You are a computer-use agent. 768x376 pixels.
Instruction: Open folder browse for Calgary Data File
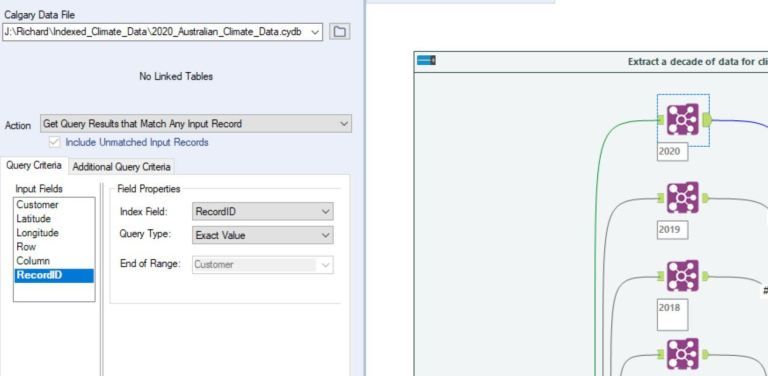pyautogui.click(x=339, y=32)
